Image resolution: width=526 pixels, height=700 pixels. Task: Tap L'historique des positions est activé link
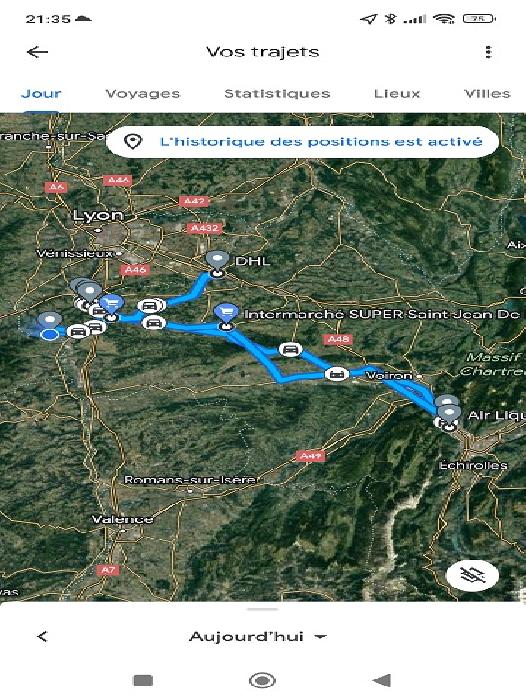(321, 142)
